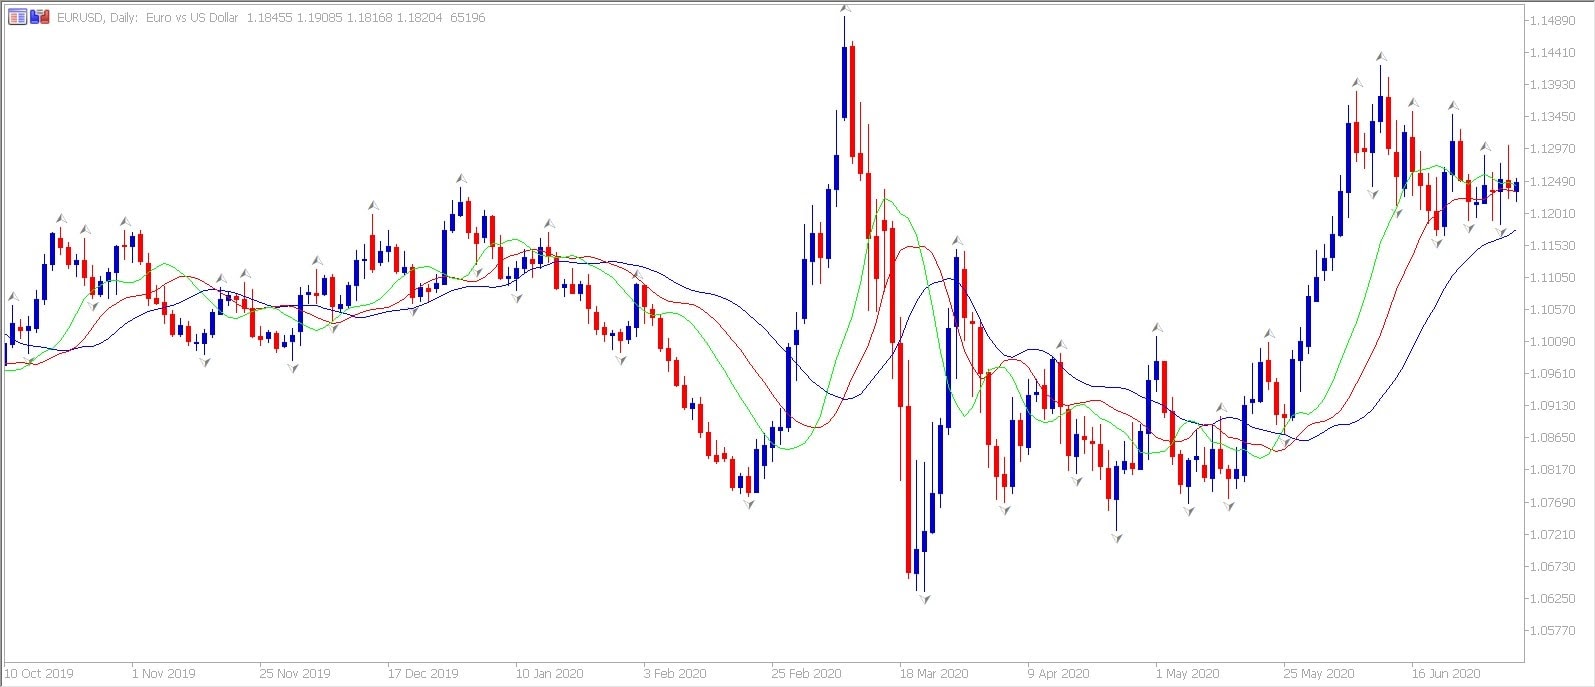Screen dimensions: 1595x687
Task: Click the open price value 1.18455
Action: [268, 17]
